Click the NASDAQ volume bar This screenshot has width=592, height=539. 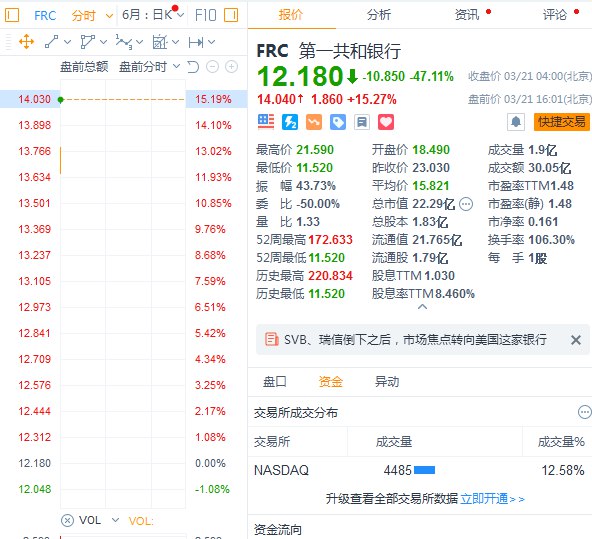(x=424, y=470)
